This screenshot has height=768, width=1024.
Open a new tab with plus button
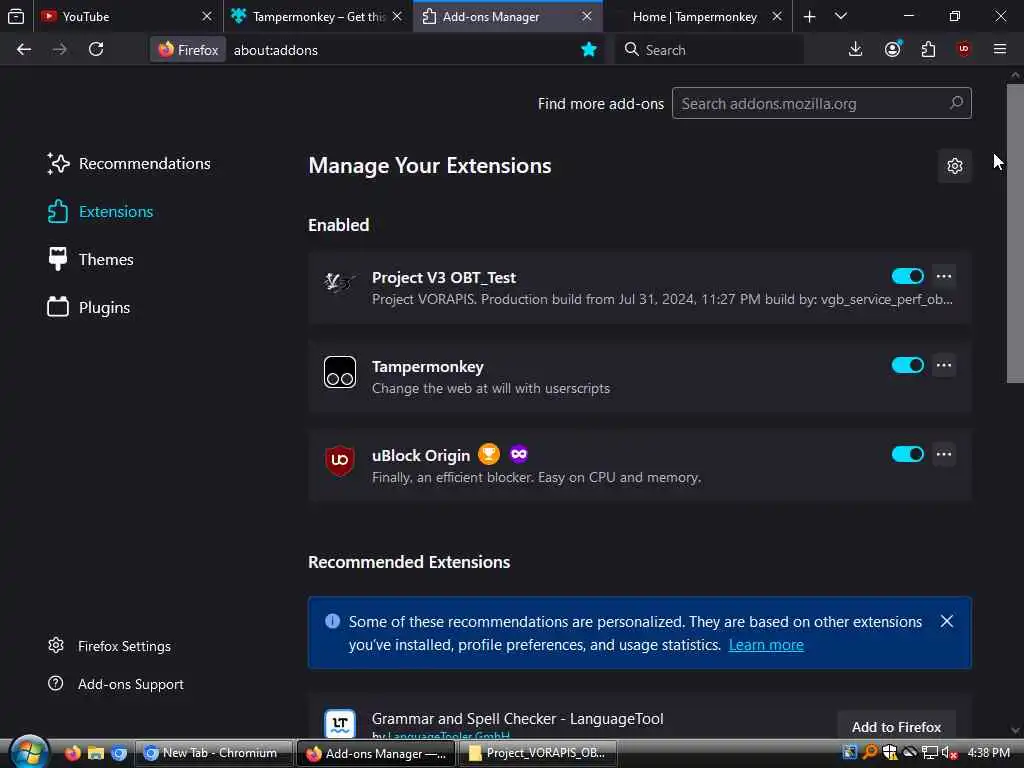click(809, 16)
